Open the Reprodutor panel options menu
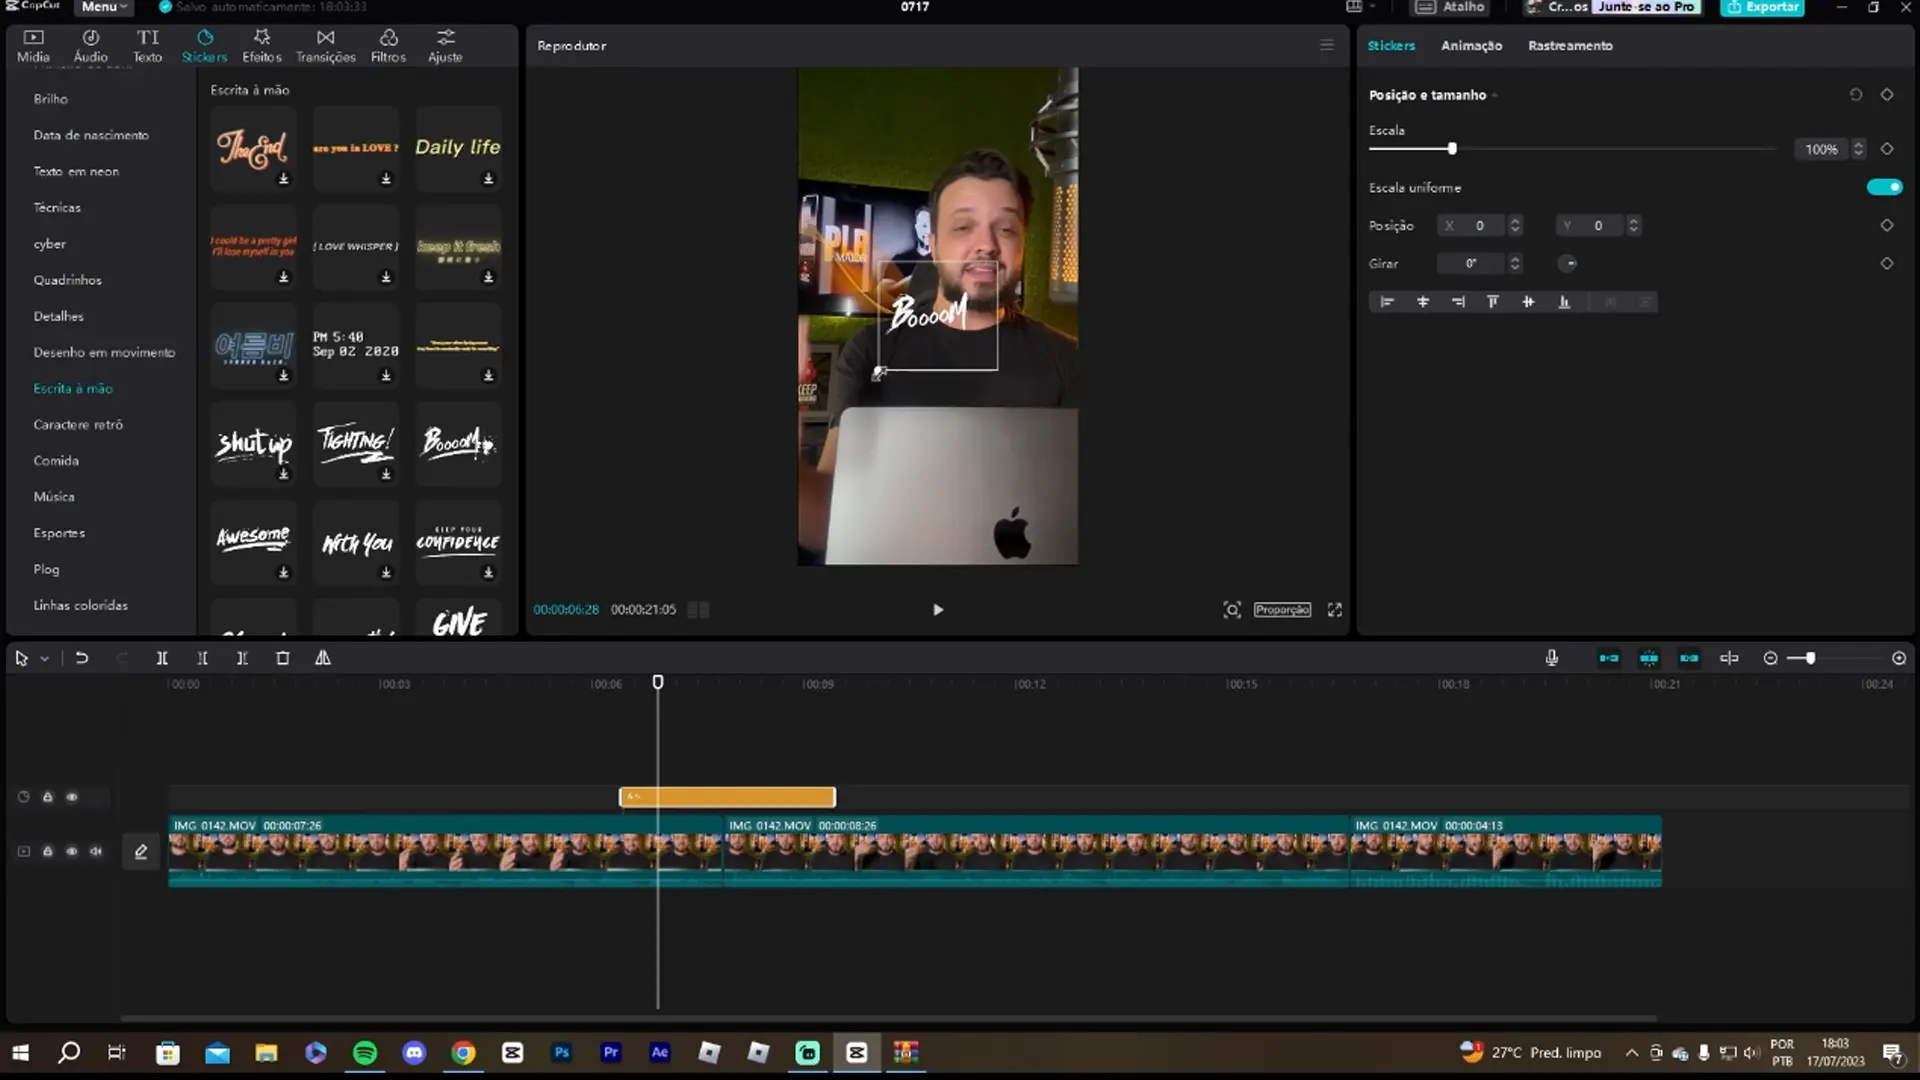1920x1080 pixels. pyautogui.click(x=1326, y=45)
